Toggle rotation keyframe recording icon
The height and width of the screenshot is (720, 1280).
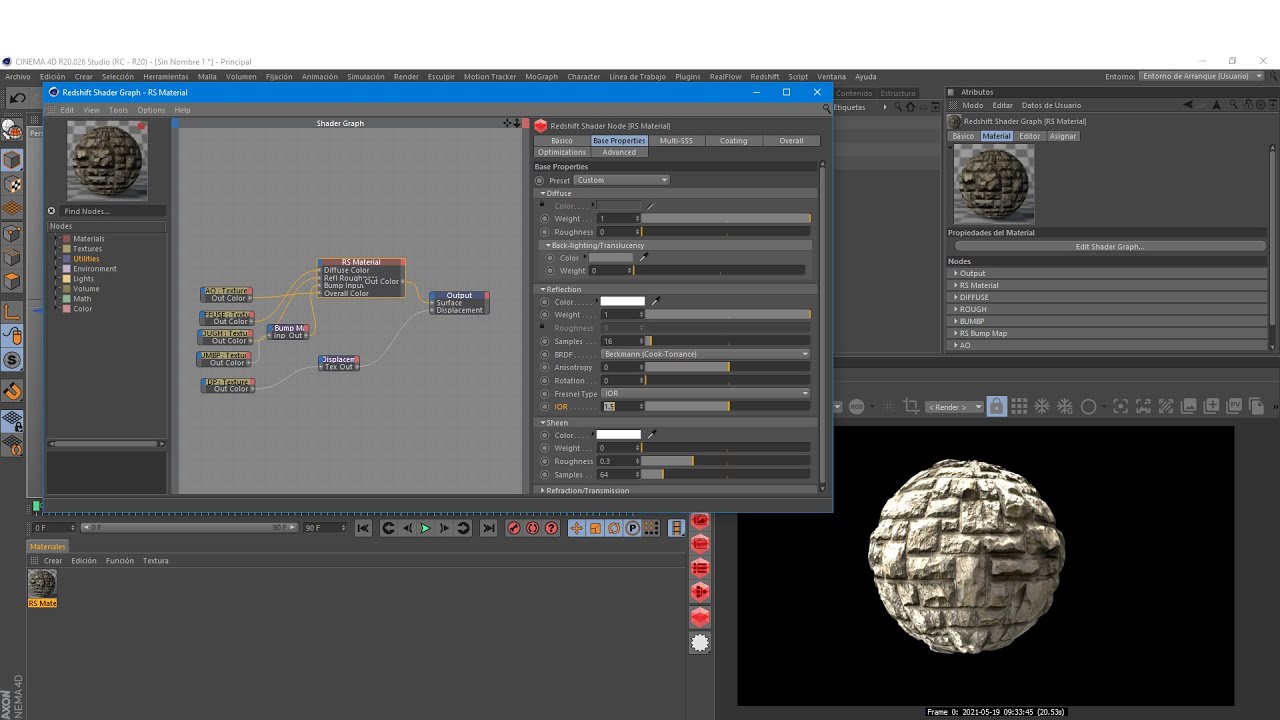tap(614, 528)
